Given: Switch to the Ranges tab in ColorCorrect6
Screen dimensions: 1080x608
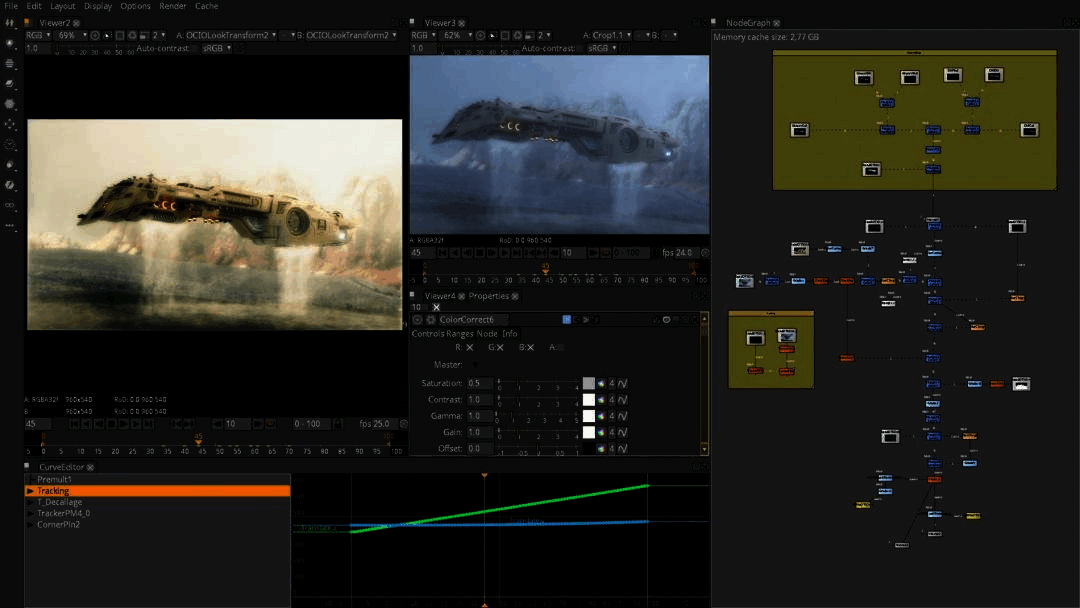Looking at the screenshot, I should [x=460, y=334].
